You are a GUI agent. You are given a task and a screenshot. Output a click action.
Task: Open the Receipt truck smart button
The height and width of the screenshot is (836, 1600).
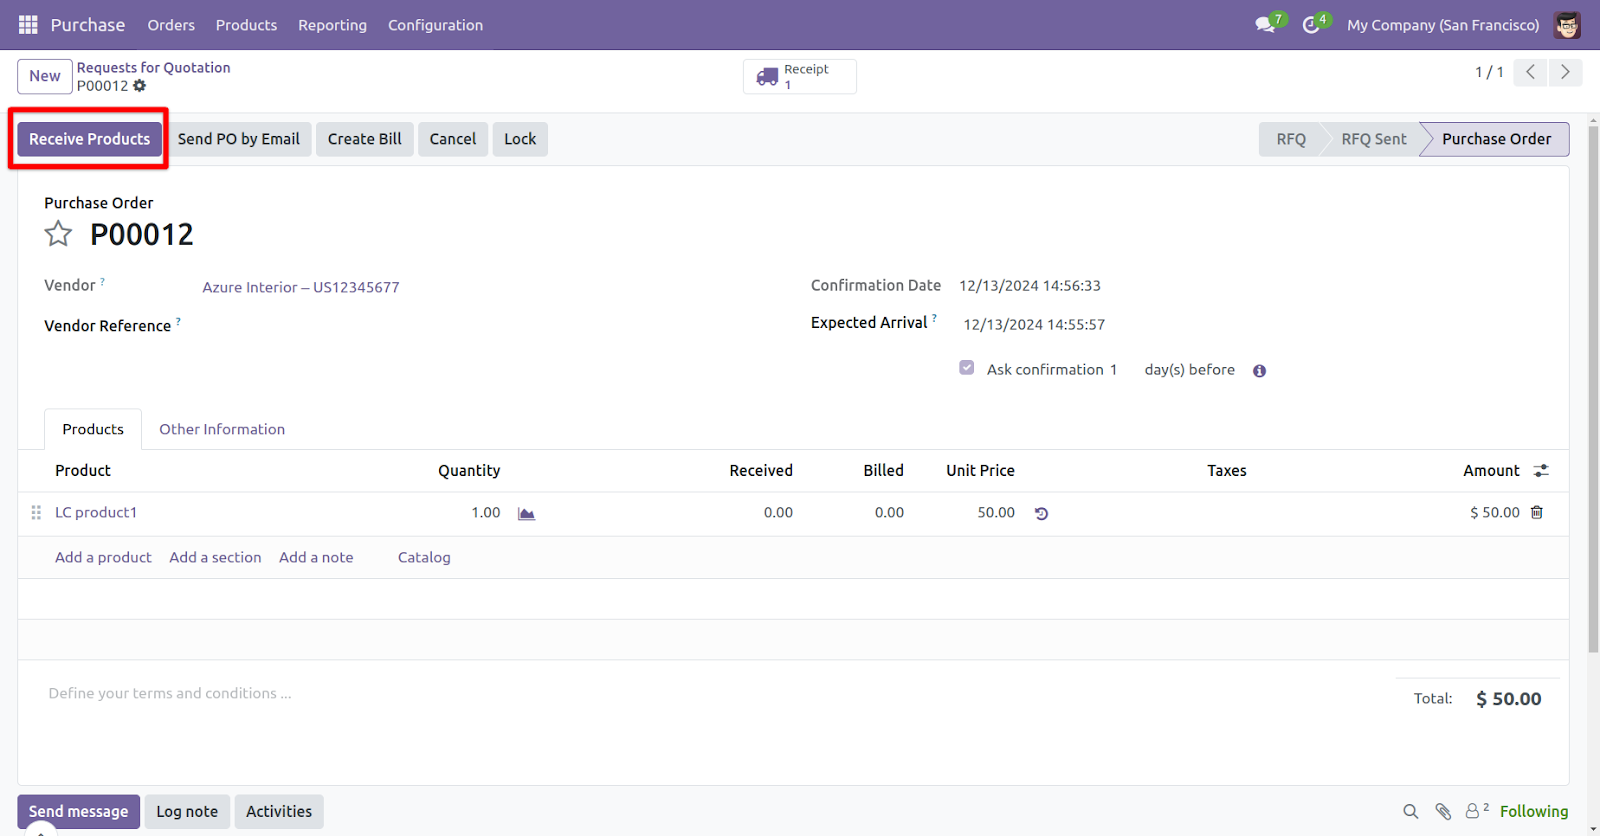click(x=799, y=76)
